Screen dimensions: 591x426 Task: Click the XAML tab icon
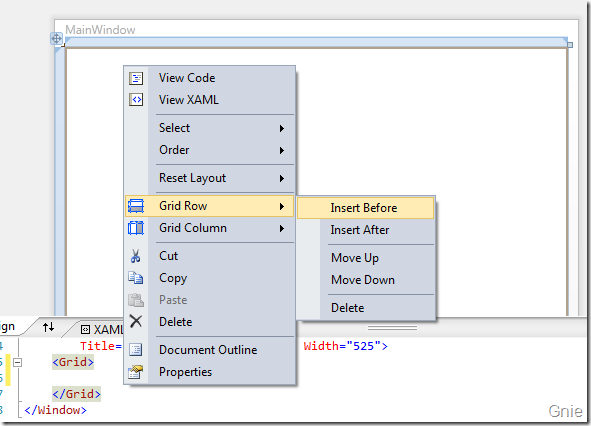pos(86,330)
